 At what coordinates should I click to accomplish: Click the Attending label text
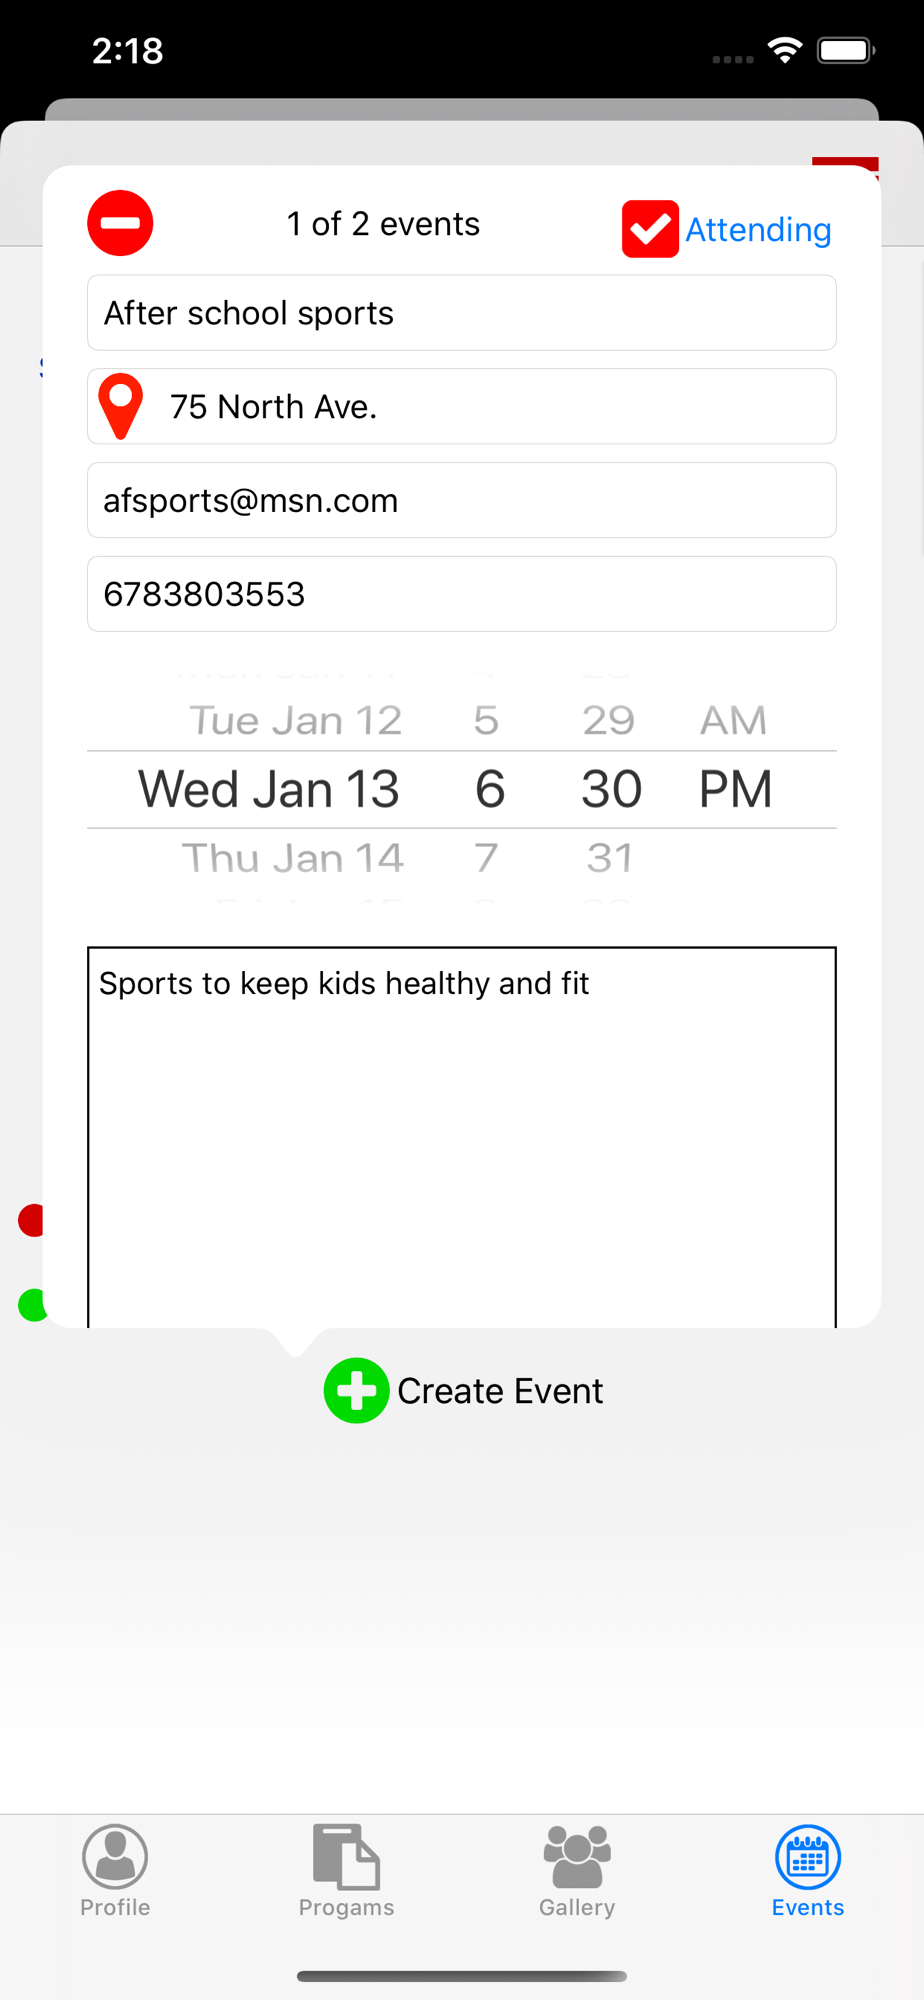click(758, 230)
